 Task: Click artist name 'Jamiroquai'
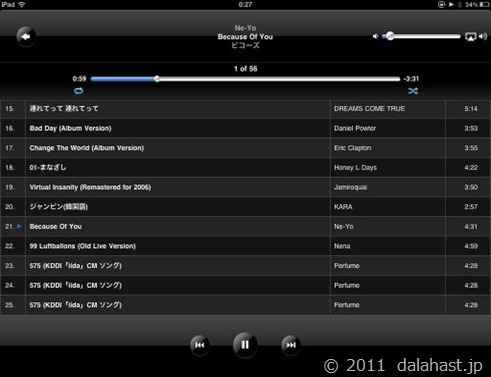350,187
